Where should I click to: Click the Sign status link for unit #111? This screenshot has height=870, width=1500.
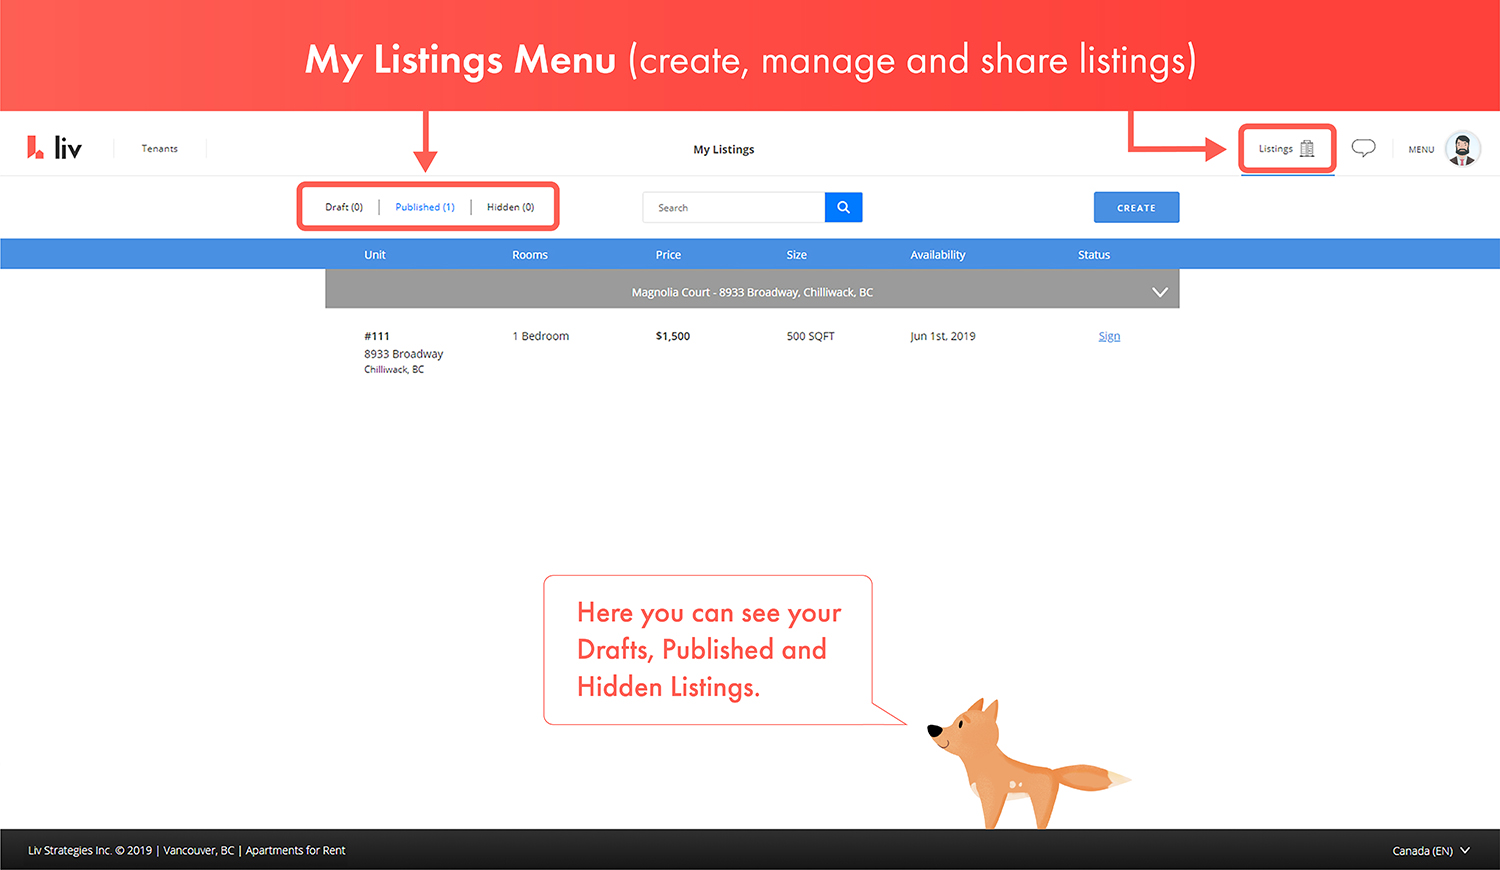click(1109, 336)
